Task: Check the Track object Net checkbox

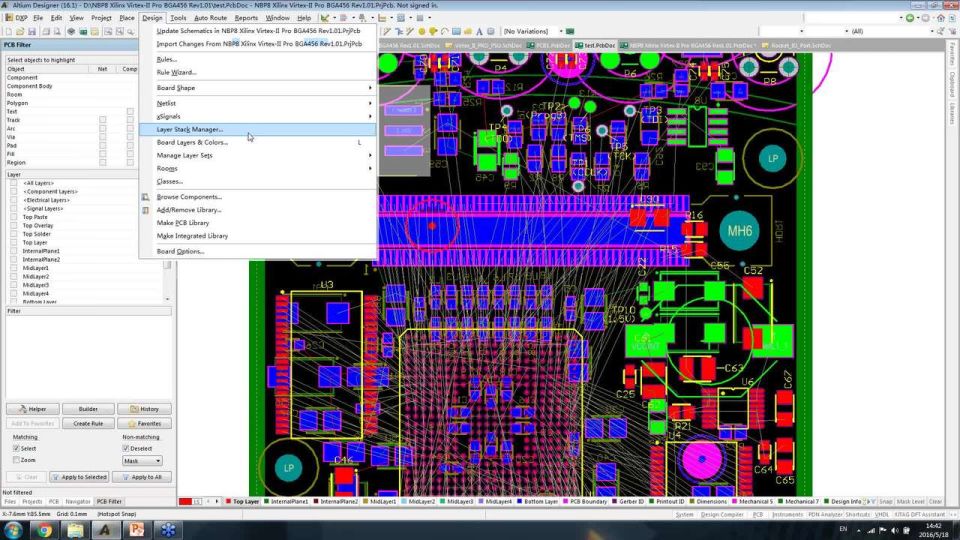Action: (x=102, y=120)
